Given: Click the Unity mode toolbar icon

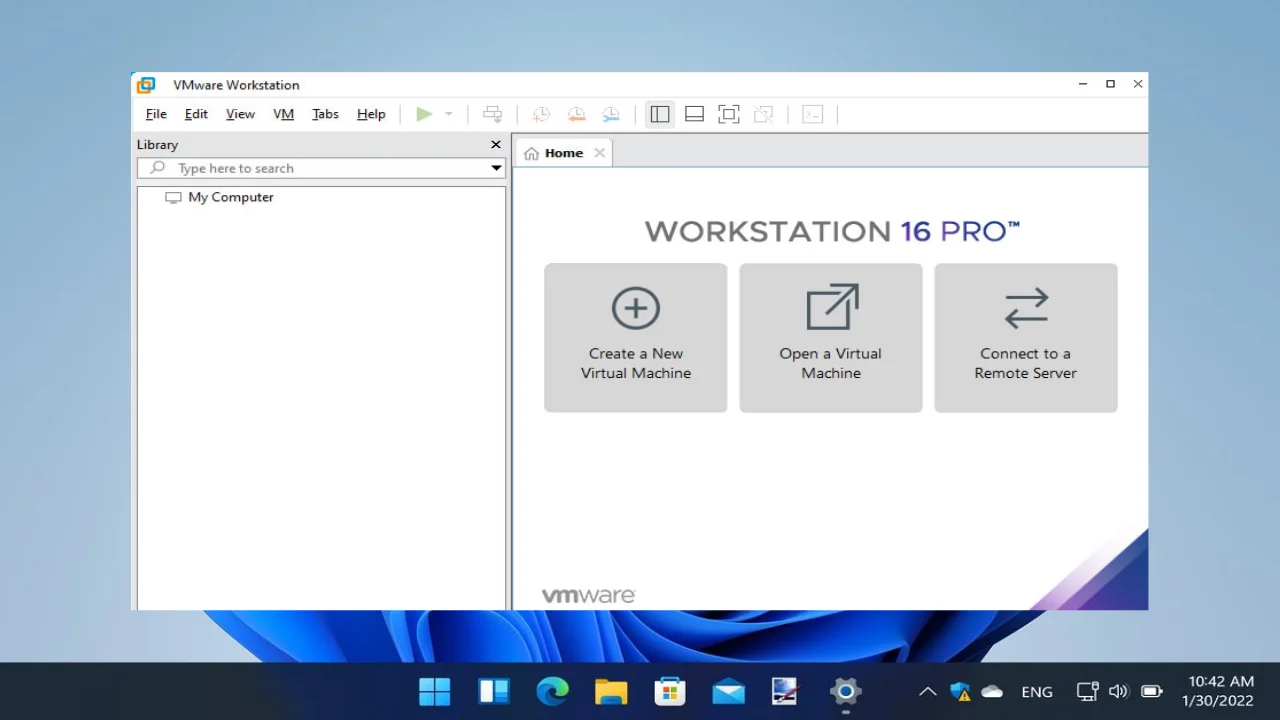Looking at the screenshot, I should 763,114.
